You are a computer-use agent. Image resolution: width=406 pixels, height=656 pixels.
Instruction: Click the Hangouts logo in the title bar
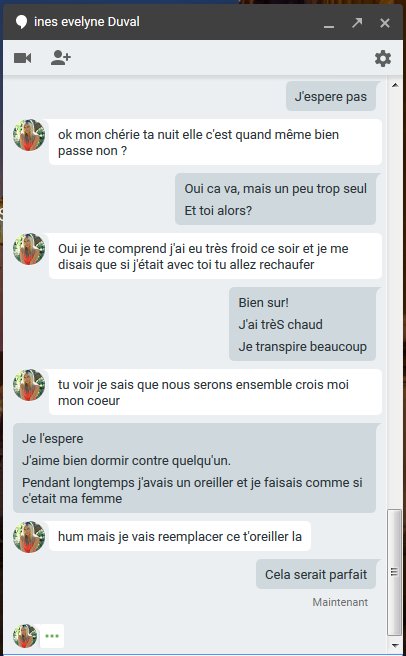tap(21, 22)
